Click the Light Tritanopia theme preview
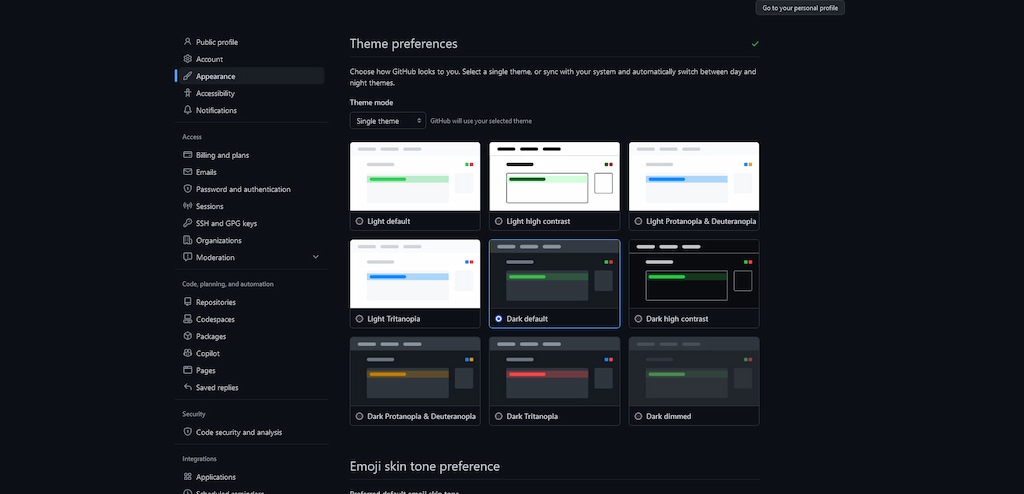 [x=415, y=274]
